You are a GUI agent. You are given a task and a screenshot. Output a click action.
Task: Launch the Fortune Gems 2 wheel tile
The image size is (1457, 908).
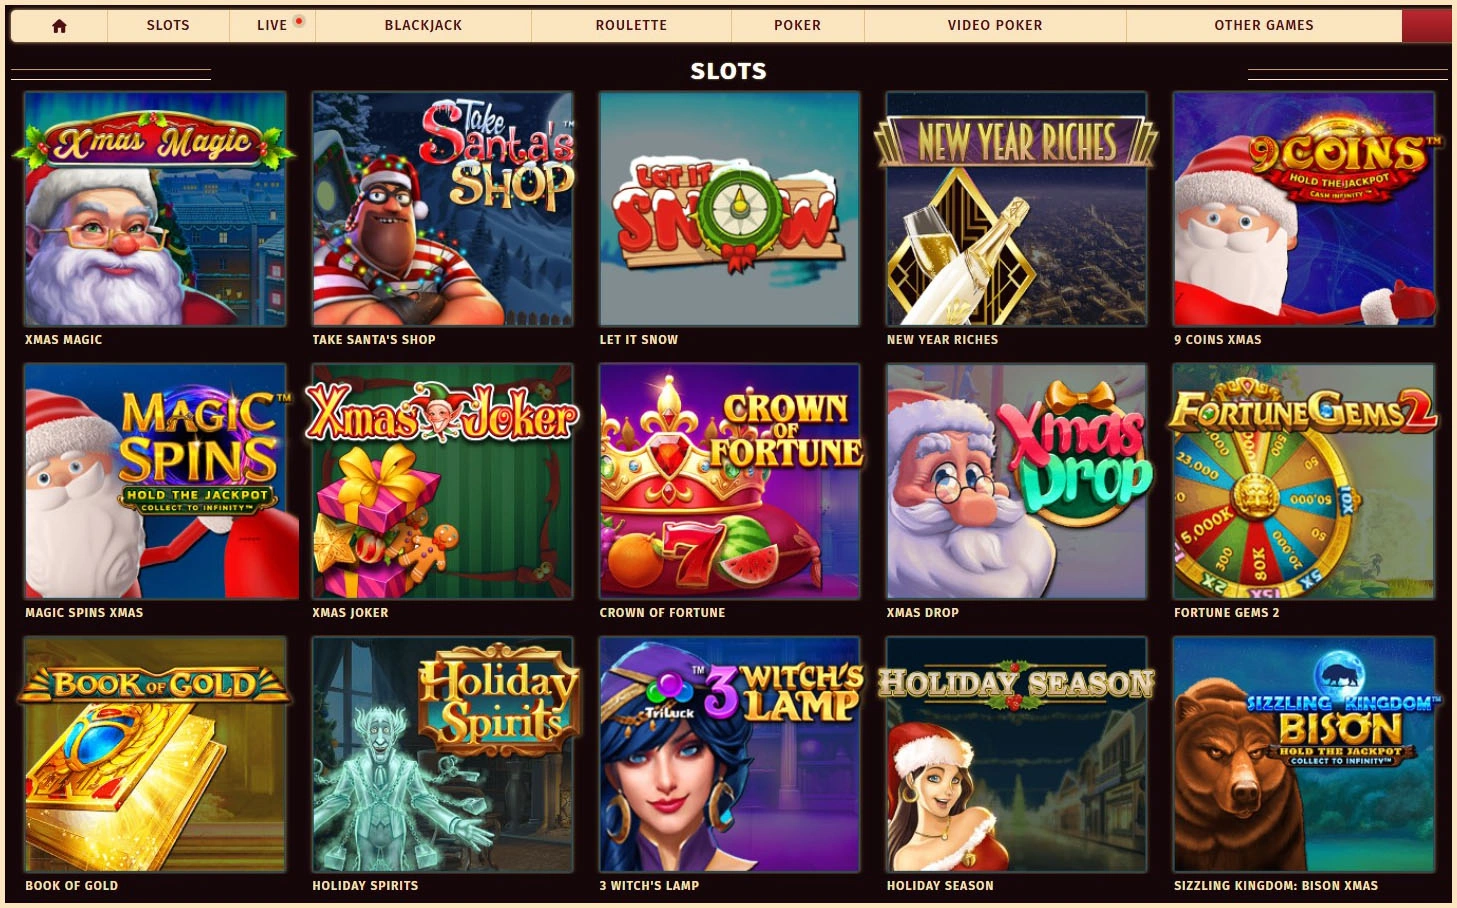pyautogui.click(x=1304, y=481)
